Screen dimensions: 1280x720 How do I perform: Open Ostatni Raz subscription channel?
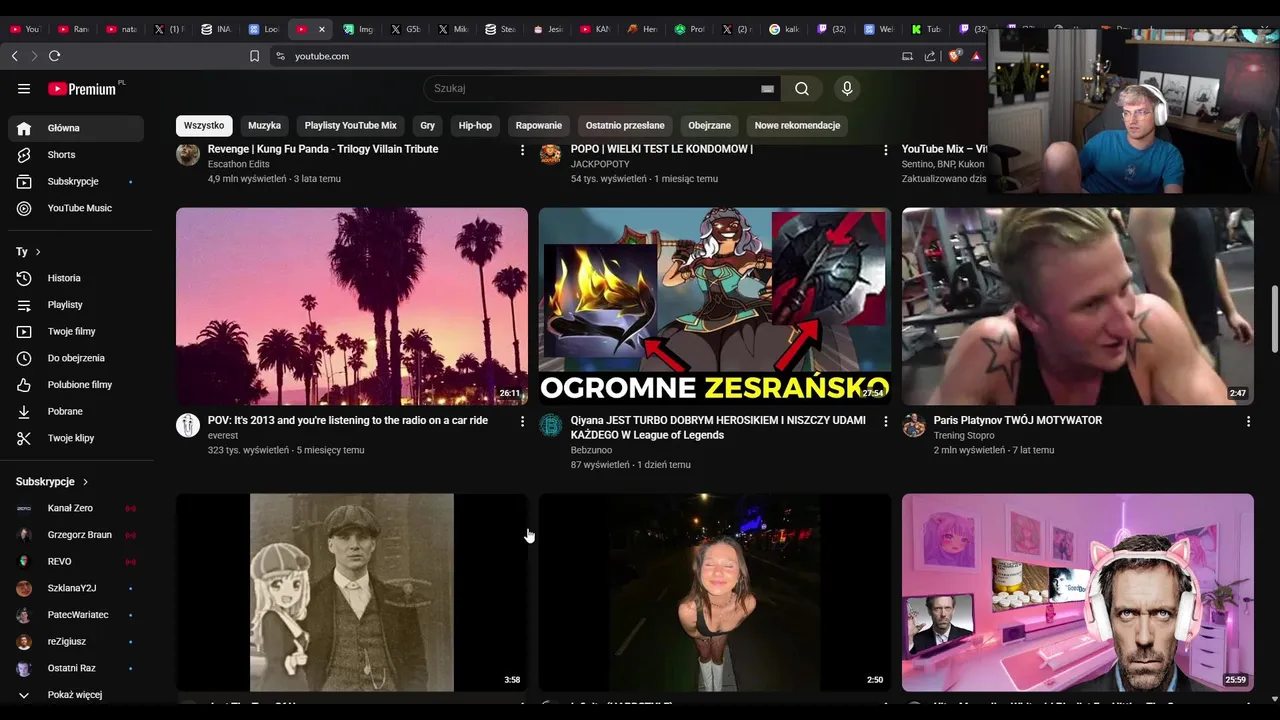(x=76, y=668)
